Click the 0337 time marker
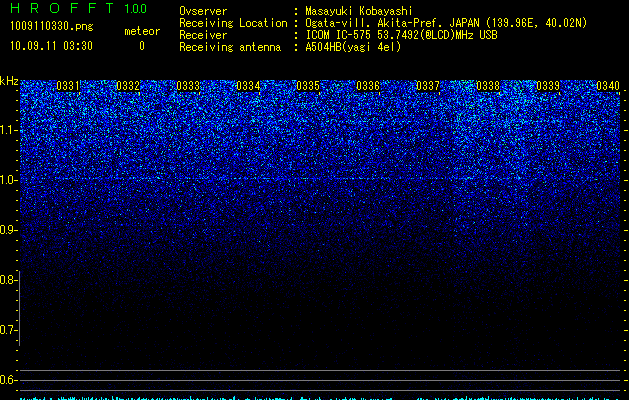Image resolution: width=629 pixels, height=400 pixels. (428, 86)
